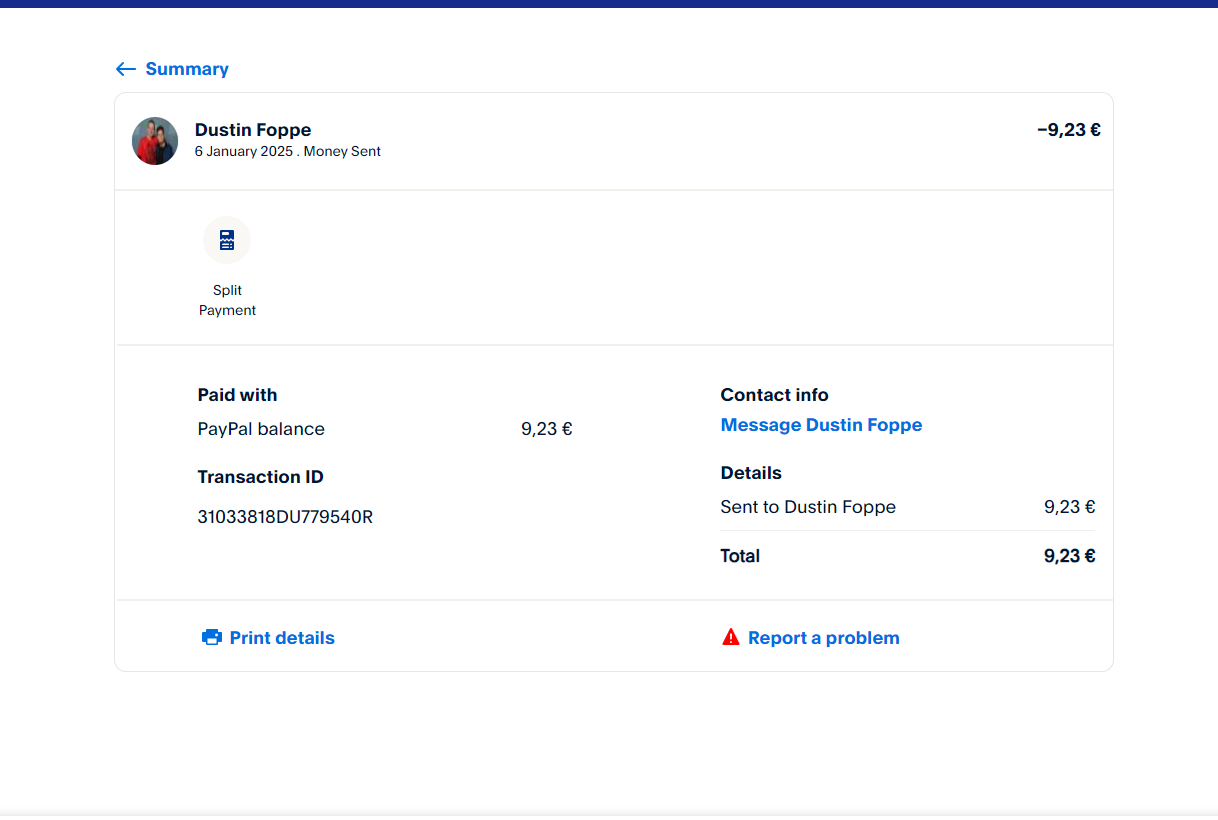Click Dustin Foppe's profile picture
Viewport: 1218px width, 820px height.
point(155,141)
